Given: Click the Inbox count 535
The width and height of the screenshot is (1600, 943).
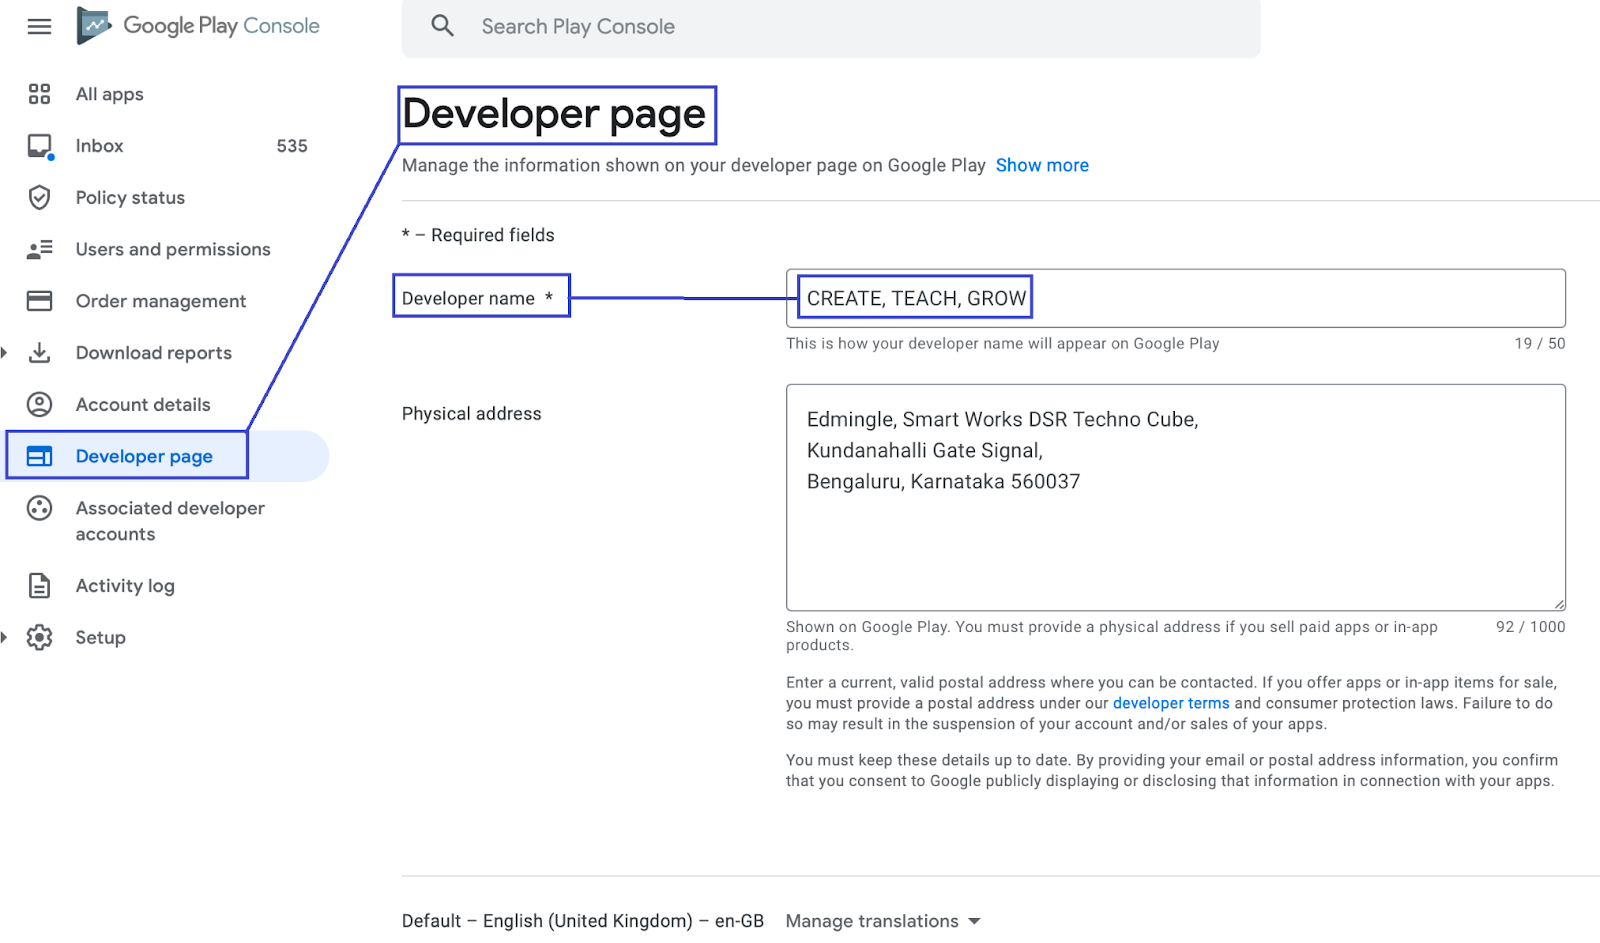Looking at the screenshot, I should [292, 146].
